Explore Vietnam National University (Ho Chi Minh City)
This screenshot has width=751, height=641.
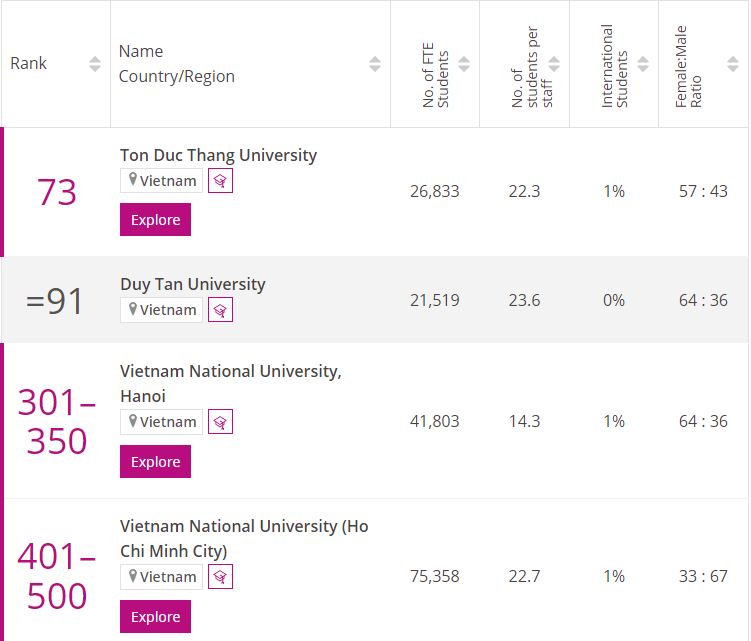point(155,617)
